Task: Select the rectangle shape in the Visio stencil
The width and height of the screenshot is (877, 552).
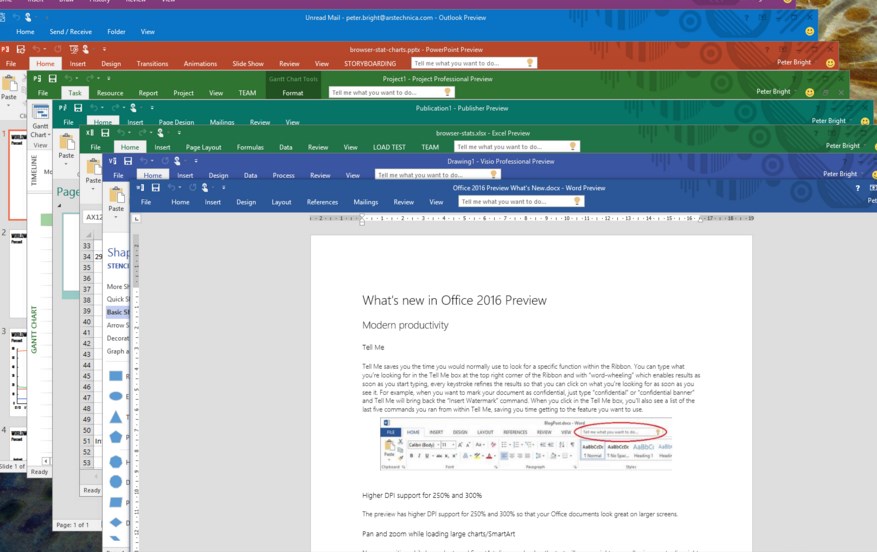Action: point(116,376)
